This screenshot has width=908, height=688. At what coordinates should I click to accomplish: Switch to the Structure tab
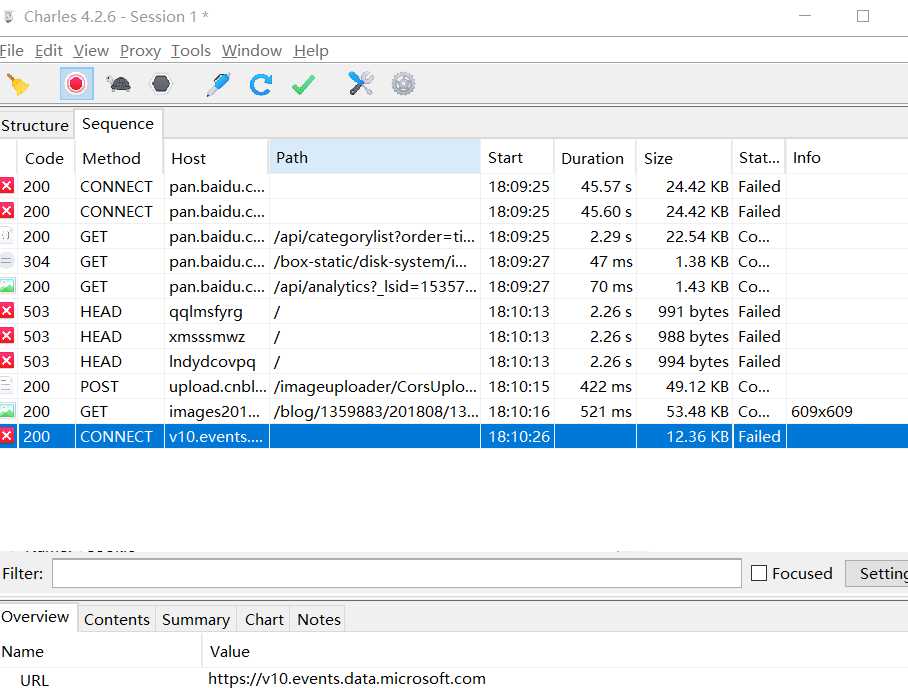35,126
